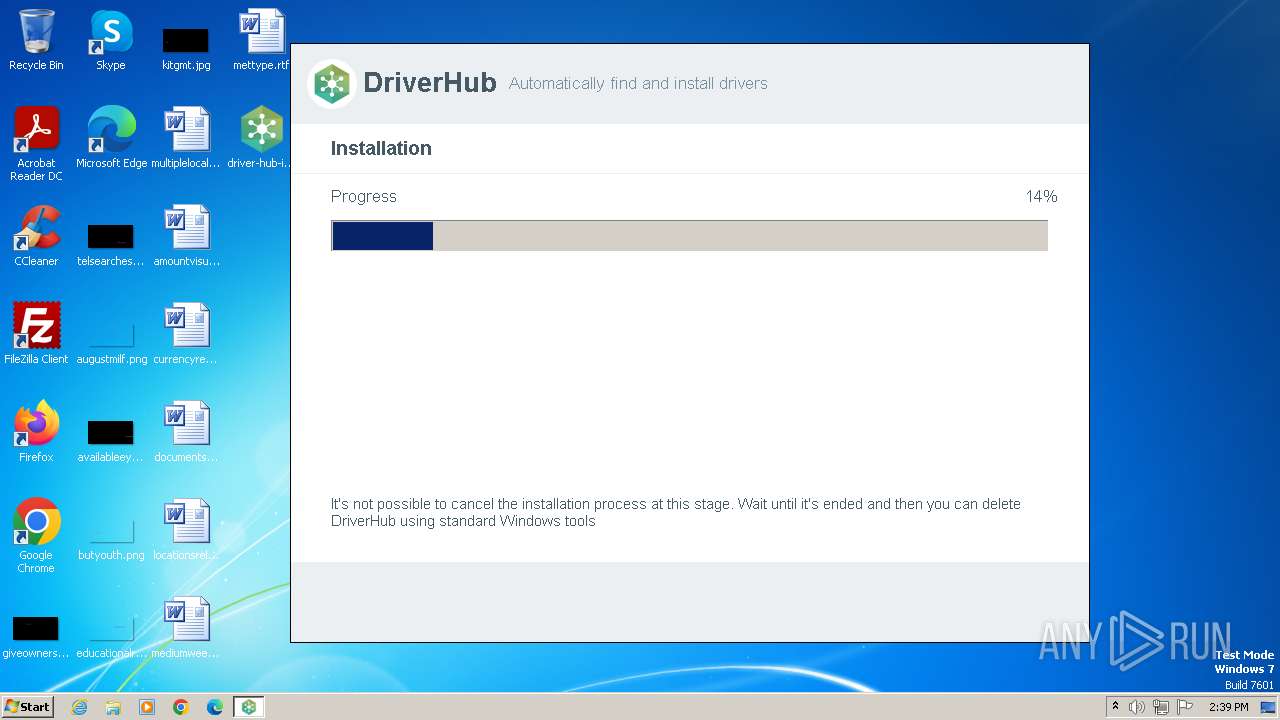Screen dimensions: 1280x720
Task: Show hidden system tray icons
Action: (x=1115, y=707)
